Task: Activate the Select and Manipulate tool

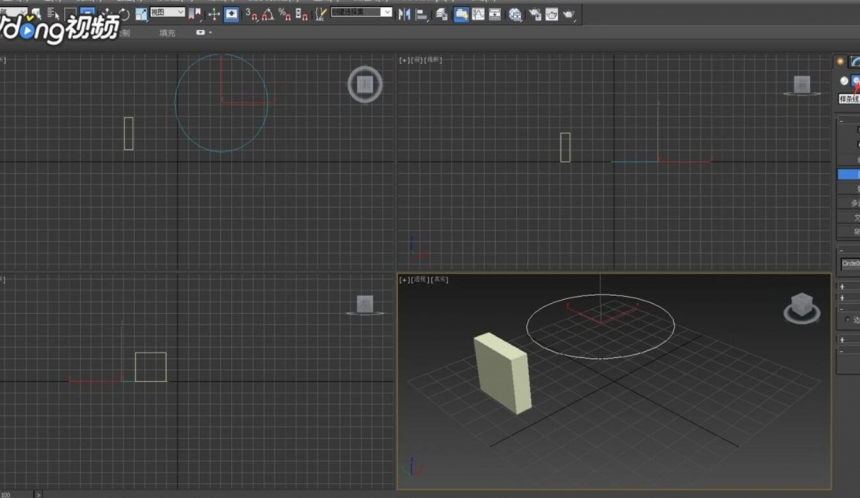Action: (214, 15)
